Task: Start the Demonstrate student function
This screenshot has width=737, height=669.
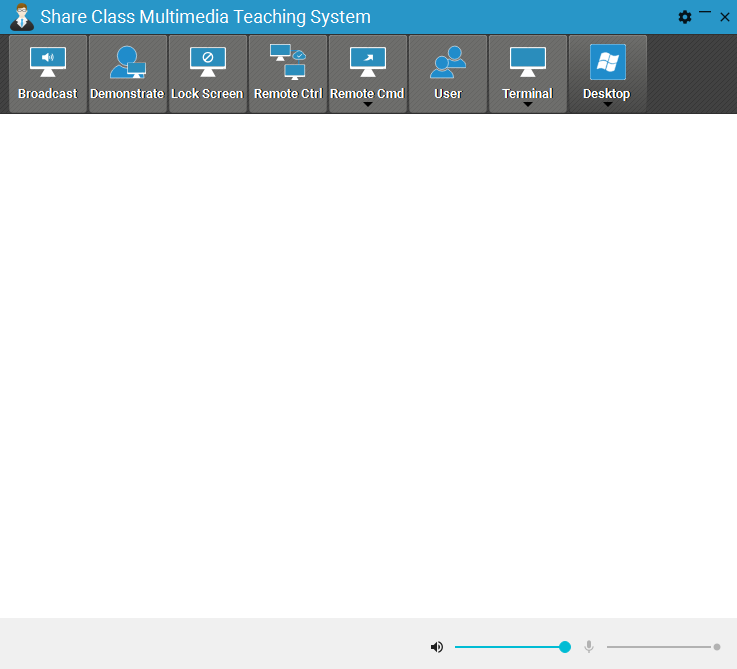Action: [x=127, y=74]
